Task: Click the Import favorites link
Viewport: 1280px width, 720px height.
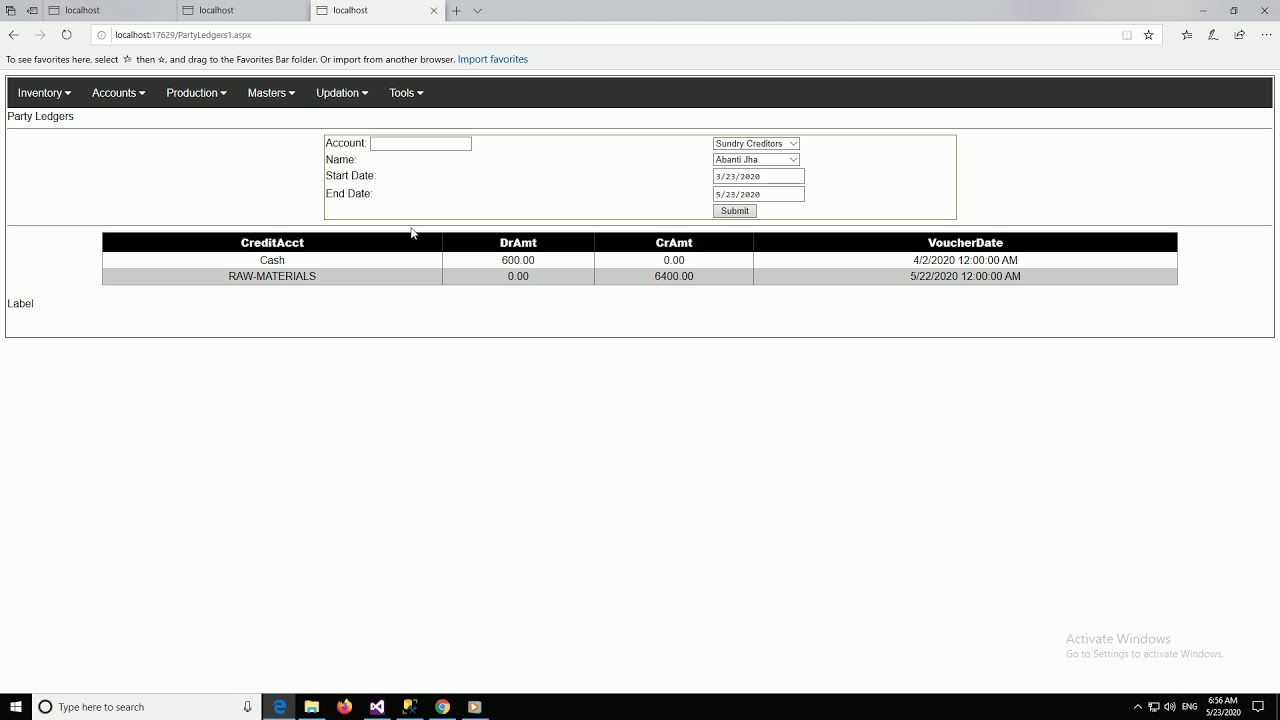Action: coord(493,59)
